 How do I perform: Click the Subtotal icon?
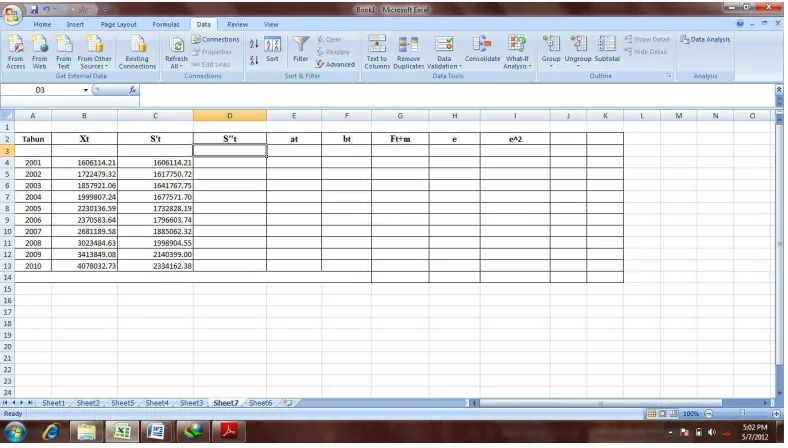[607, 49]
